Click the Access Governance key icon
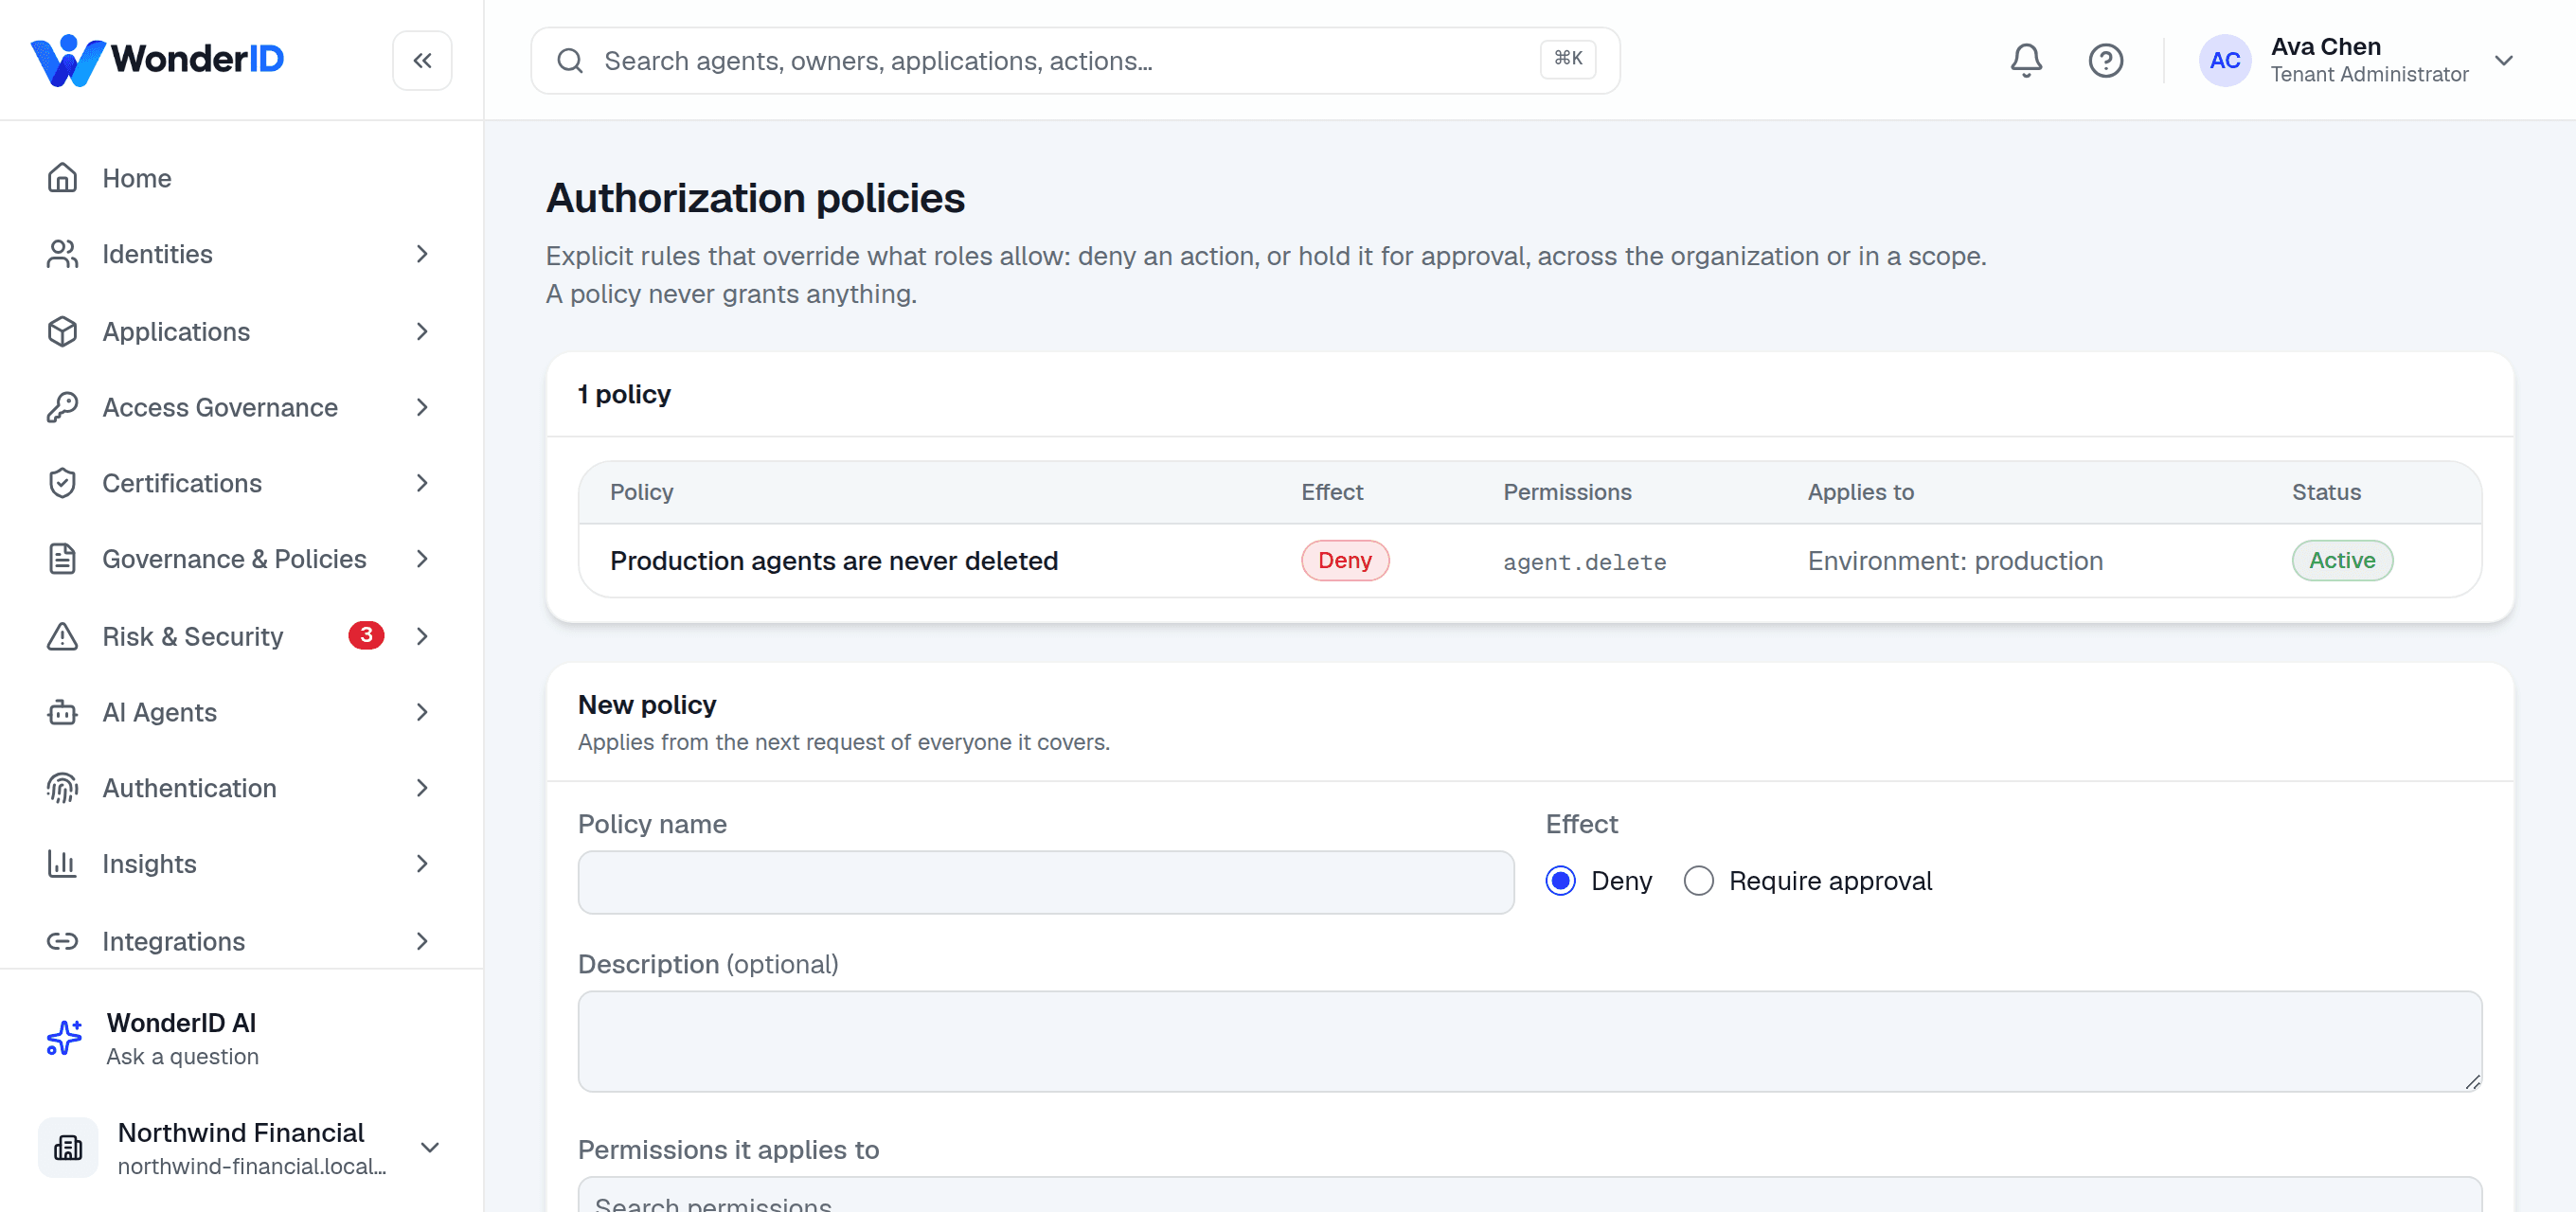 click(x=62, y=408)
